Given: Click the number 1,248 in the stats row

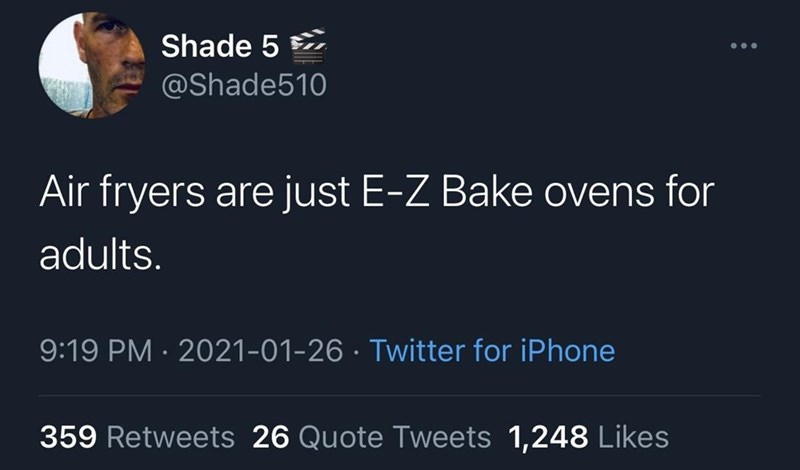Looking at the screenshot, I should pos(548,437).
